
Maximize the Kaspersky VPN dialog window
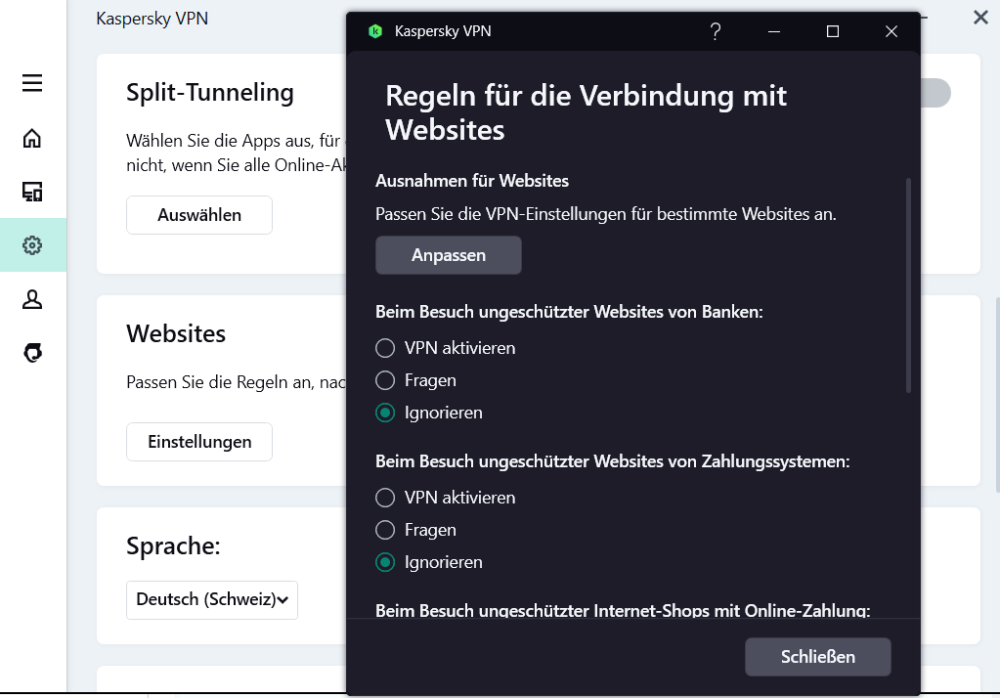[832, 32]
